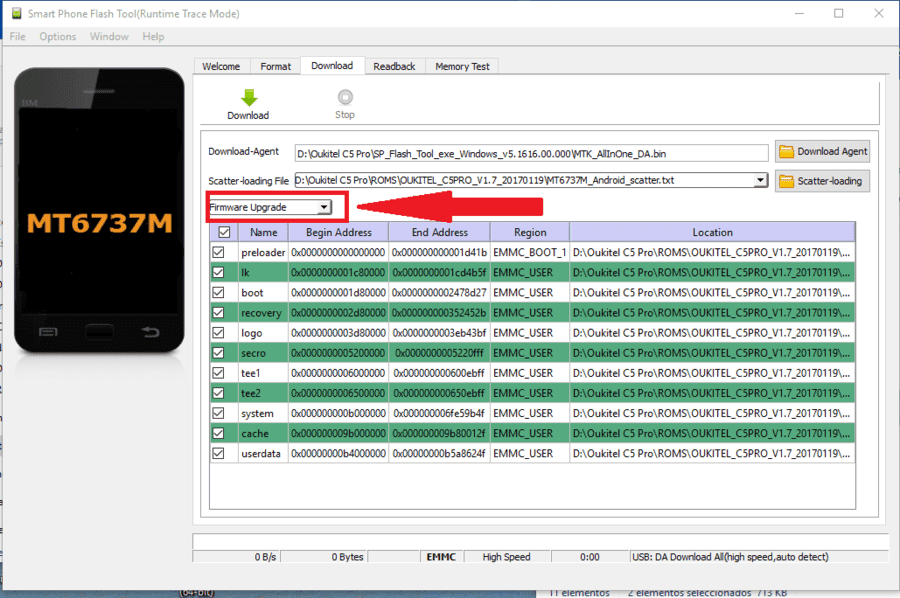Click the userdata row name

pos(263,453)
